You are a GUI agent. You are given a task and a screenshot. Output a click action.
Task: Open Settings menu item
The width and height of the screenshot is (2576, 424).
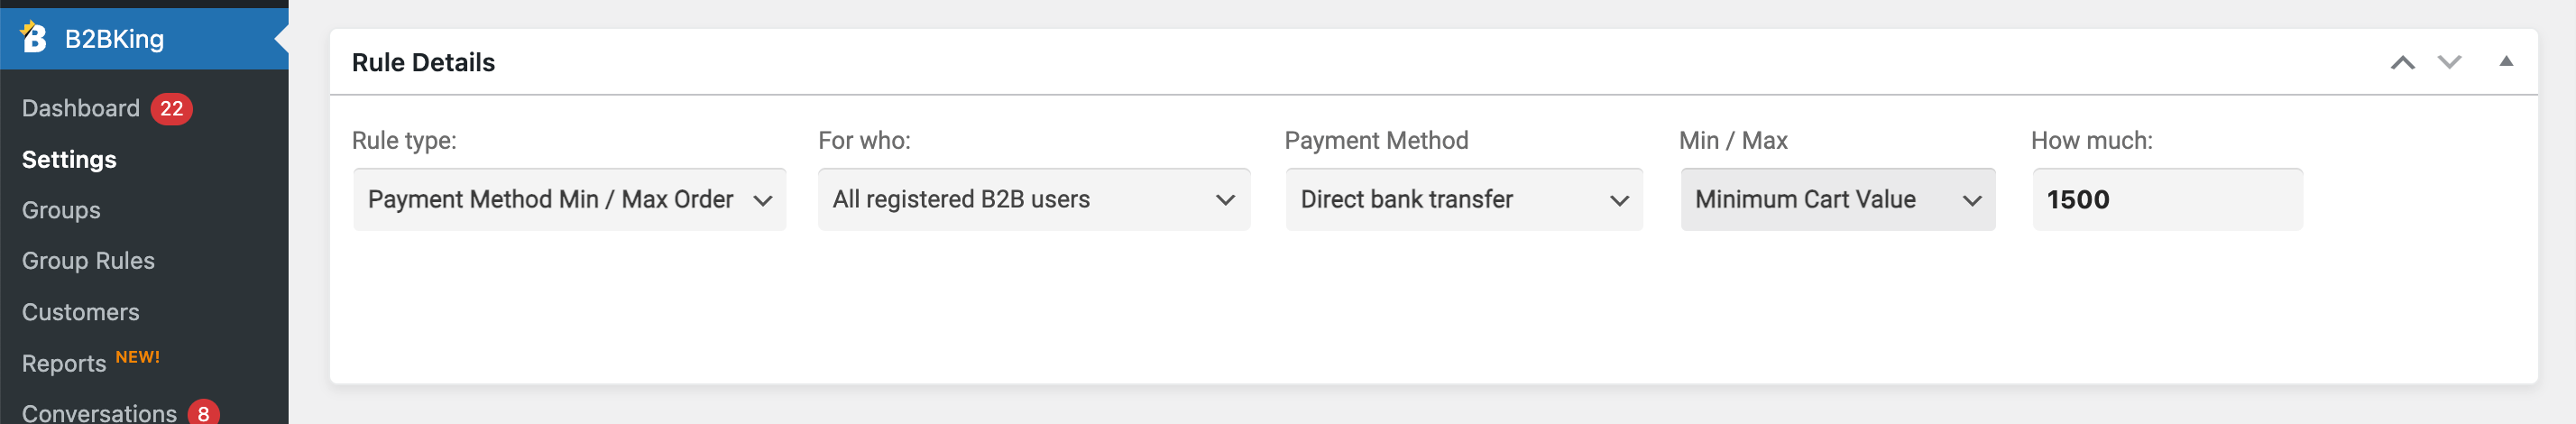pos(69,159)
